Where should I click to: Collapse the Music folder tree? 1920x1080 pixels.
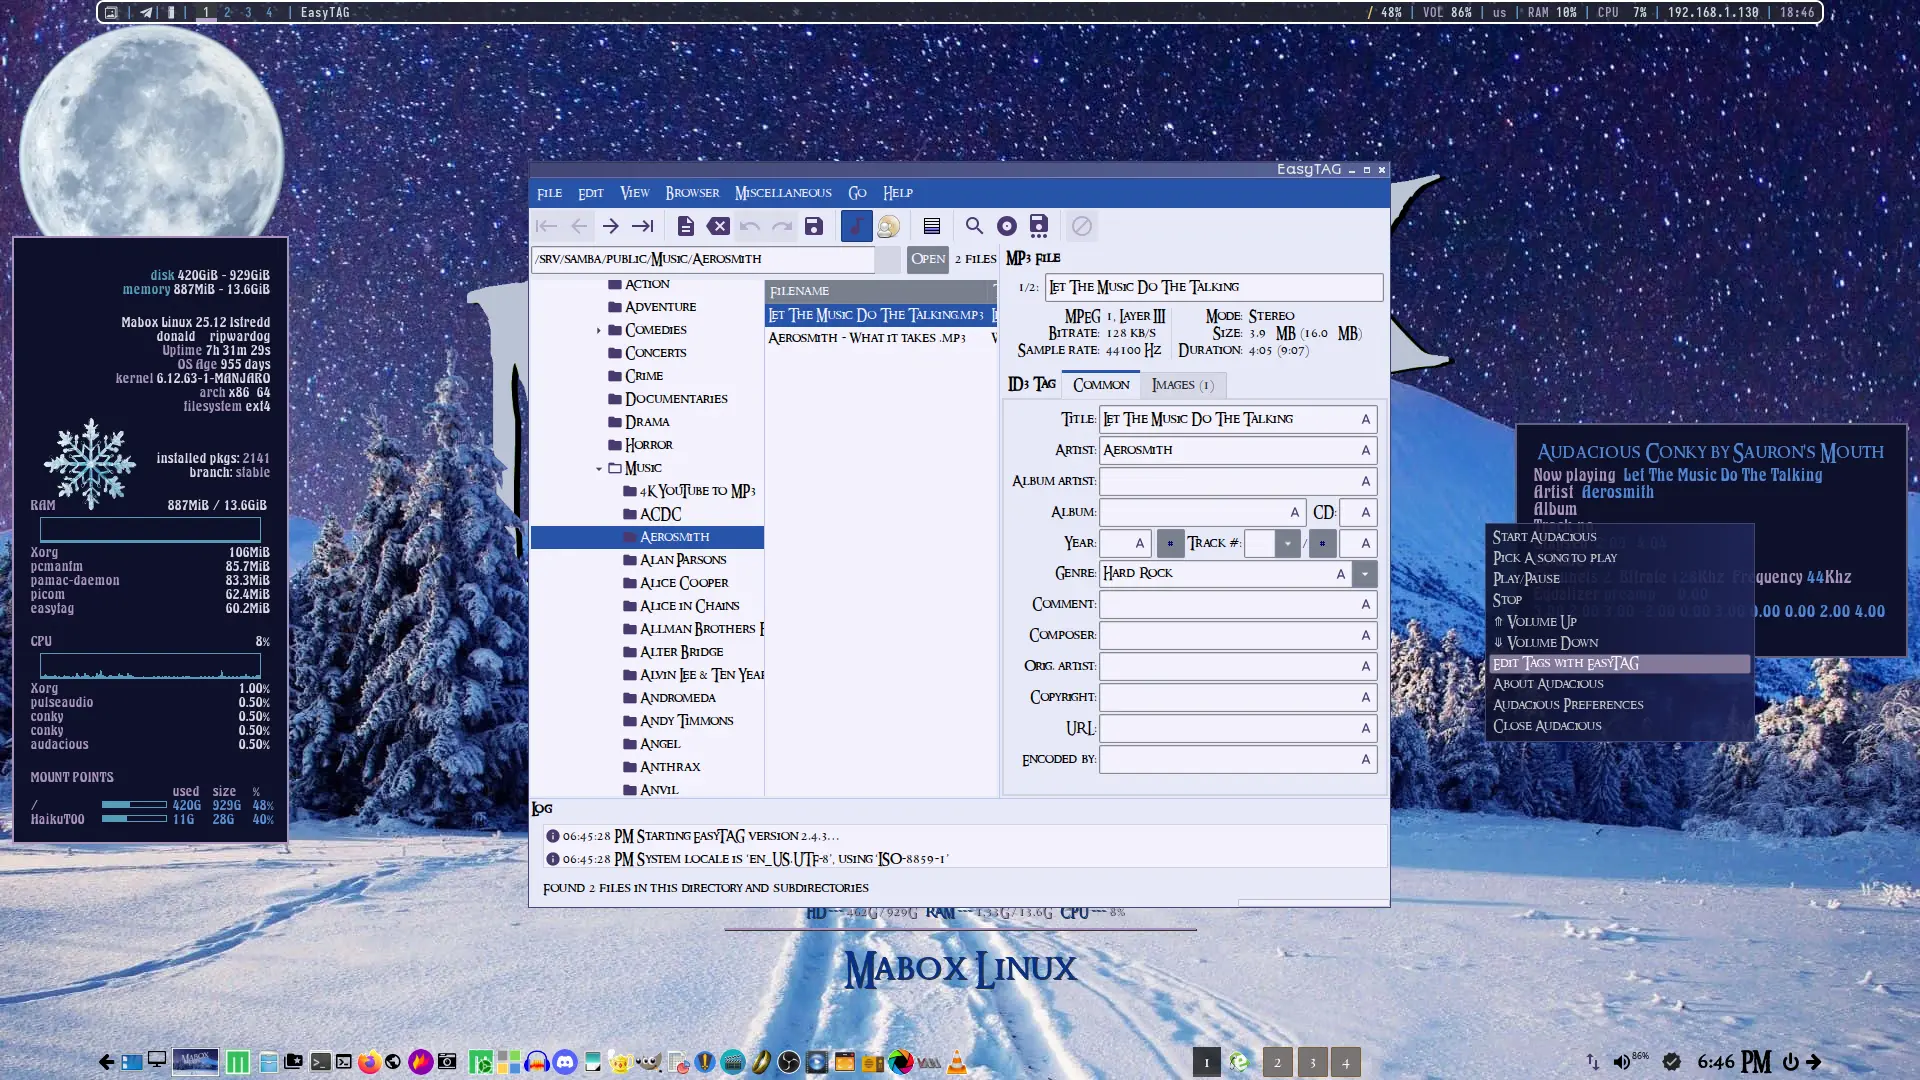599,468
